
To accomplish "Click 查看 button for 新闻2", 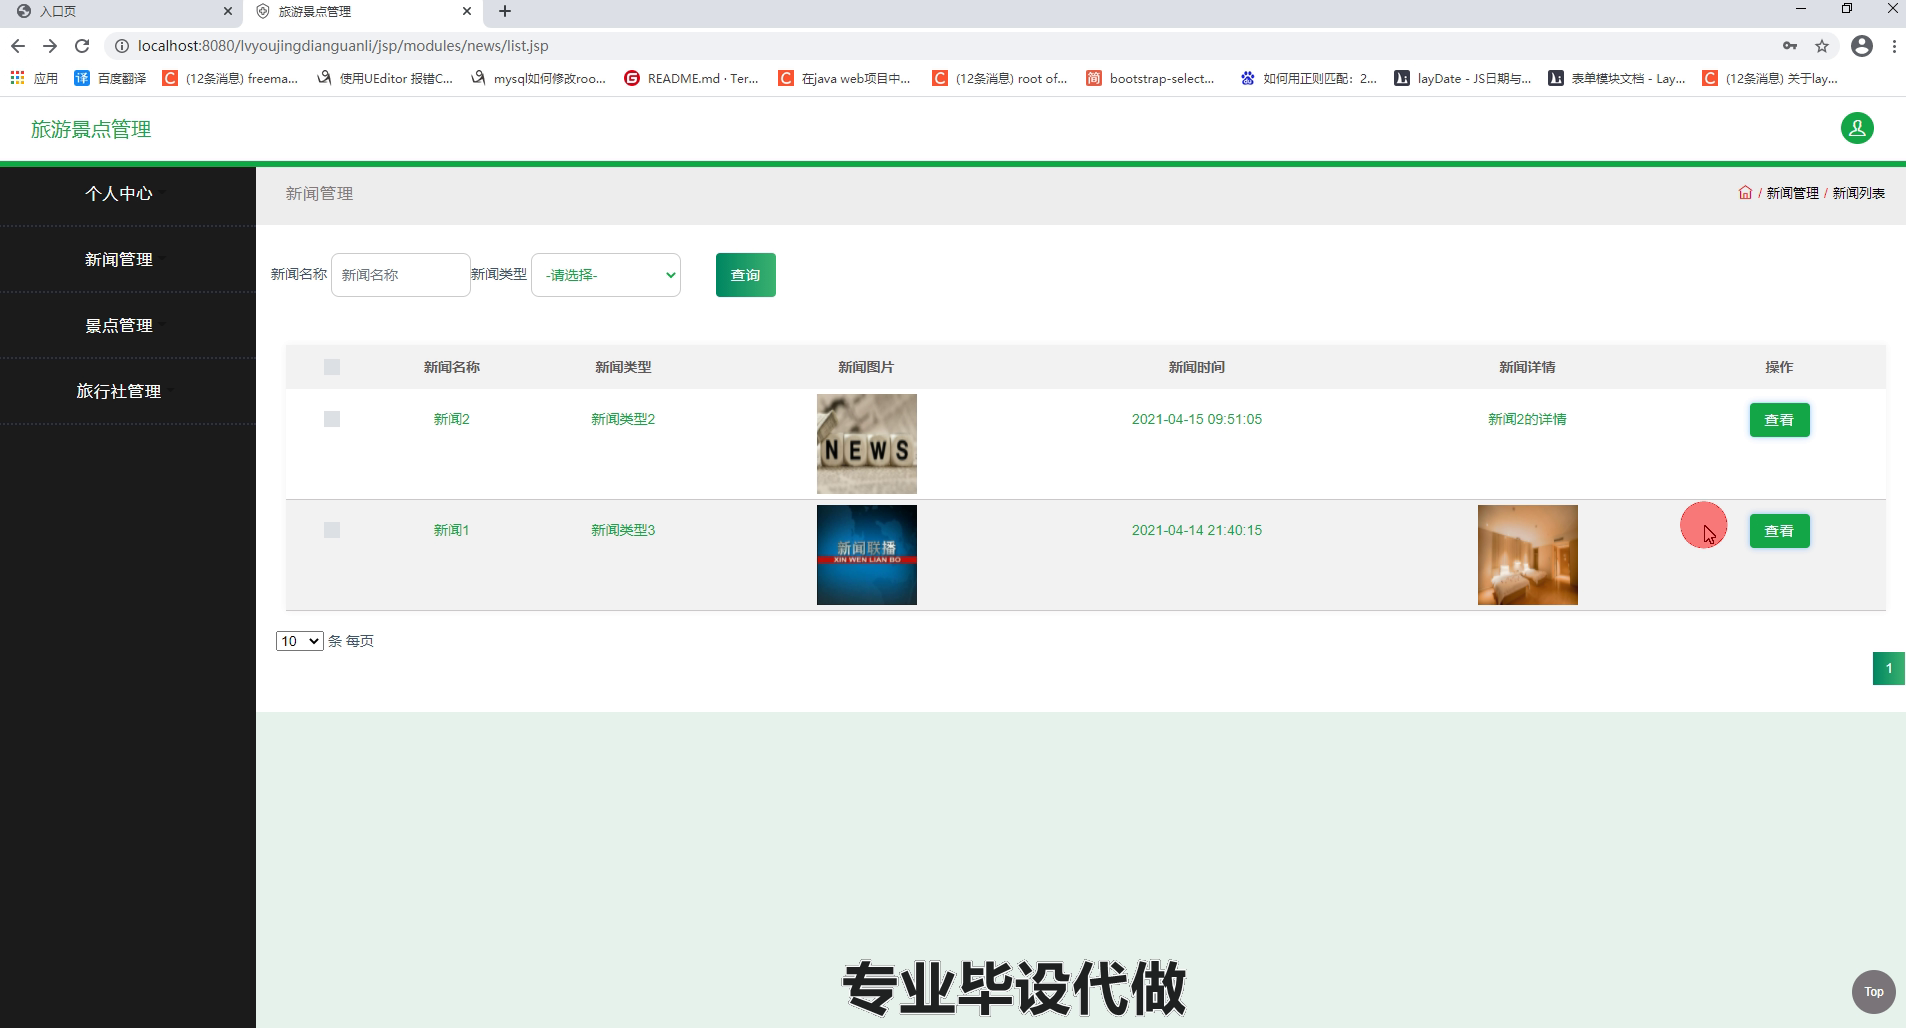I will (1779, 420).
